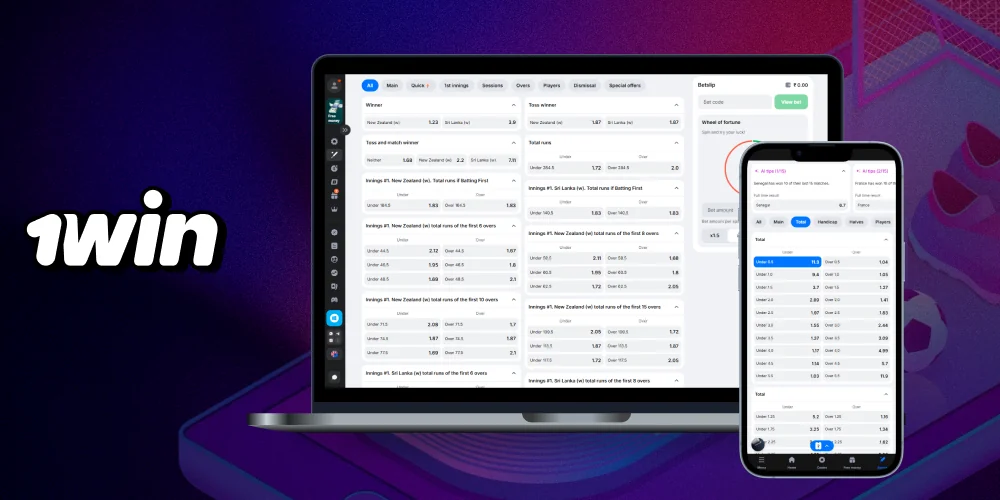Tap Free money icon in phone bottom bar
Image resolution: width=1000 pixels, height=500 pixels.
tap(851, 462)
